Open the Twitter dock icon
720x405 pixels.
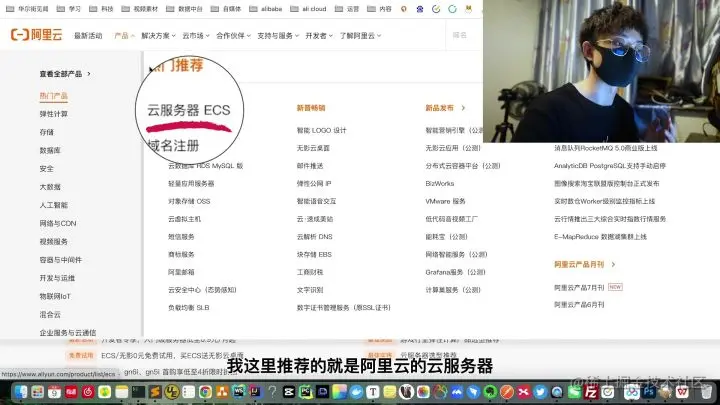pyautogui.click(x=540, y=392)
